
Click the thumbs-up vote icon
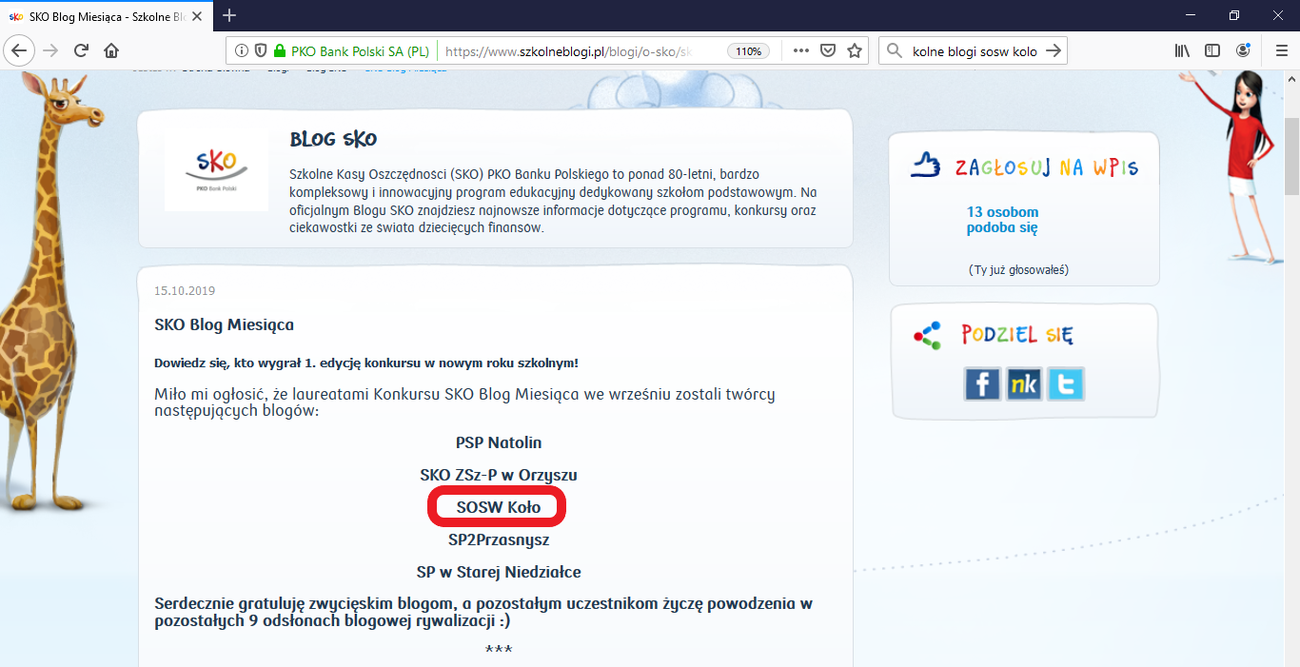(x=926, y=166)
